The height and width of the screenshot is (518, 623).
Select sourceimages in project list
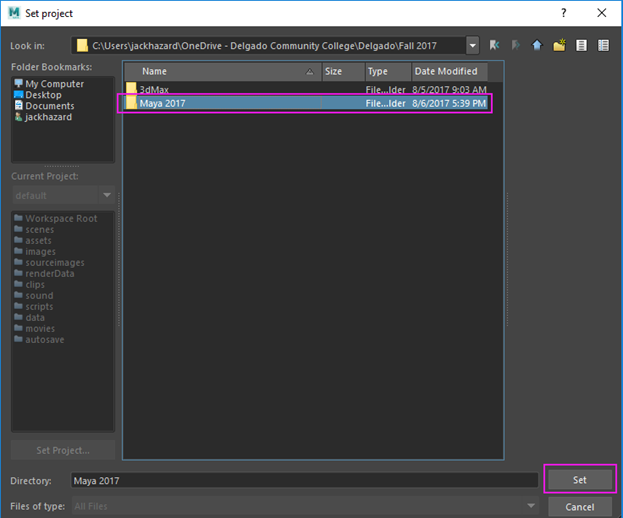55,263
